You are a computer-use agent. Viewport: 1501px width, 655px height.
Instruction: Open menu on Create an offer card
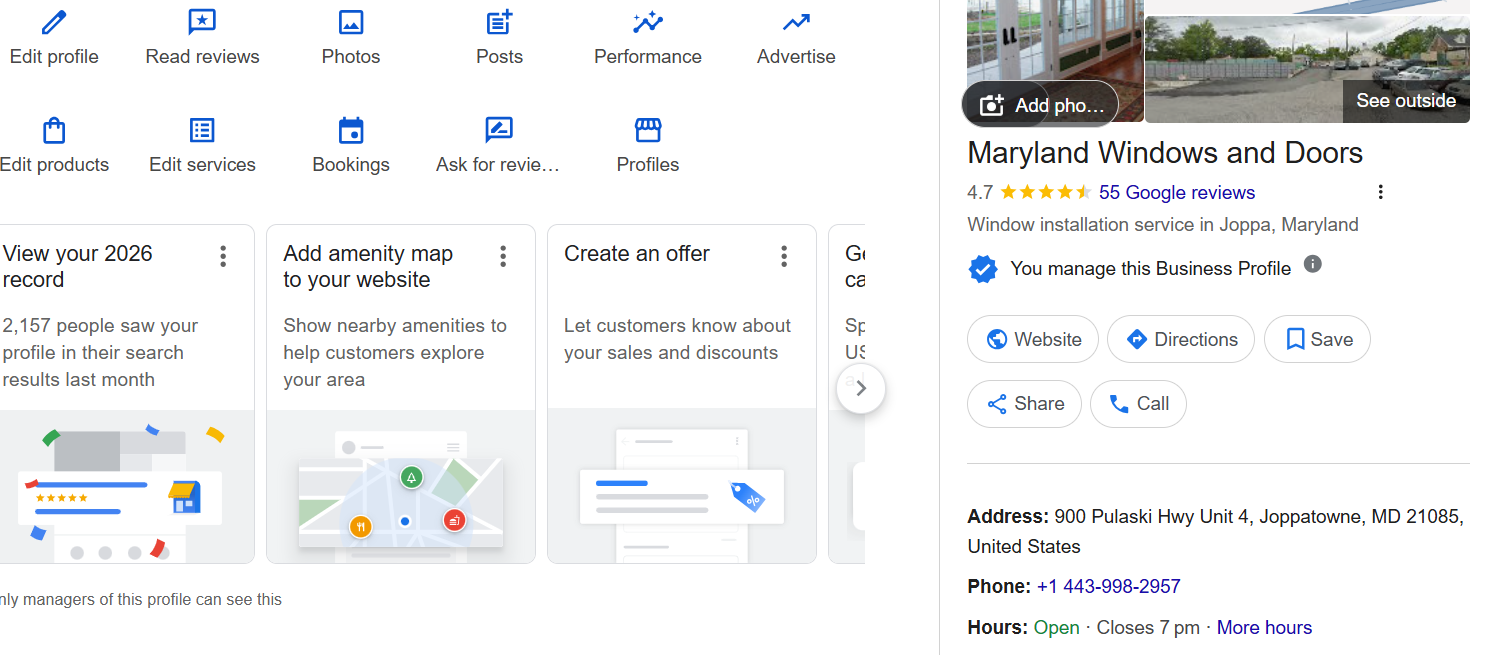[784, 256]
